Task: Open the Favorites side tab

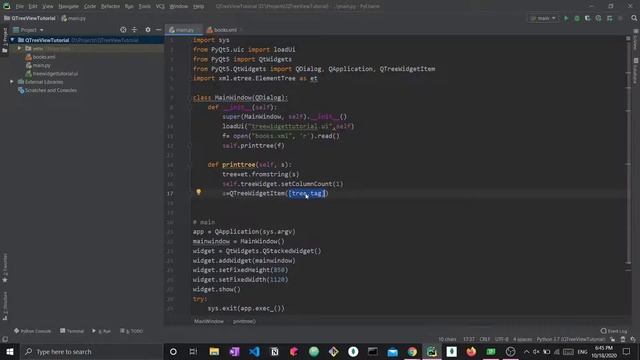Action: [x=5, y=268]
